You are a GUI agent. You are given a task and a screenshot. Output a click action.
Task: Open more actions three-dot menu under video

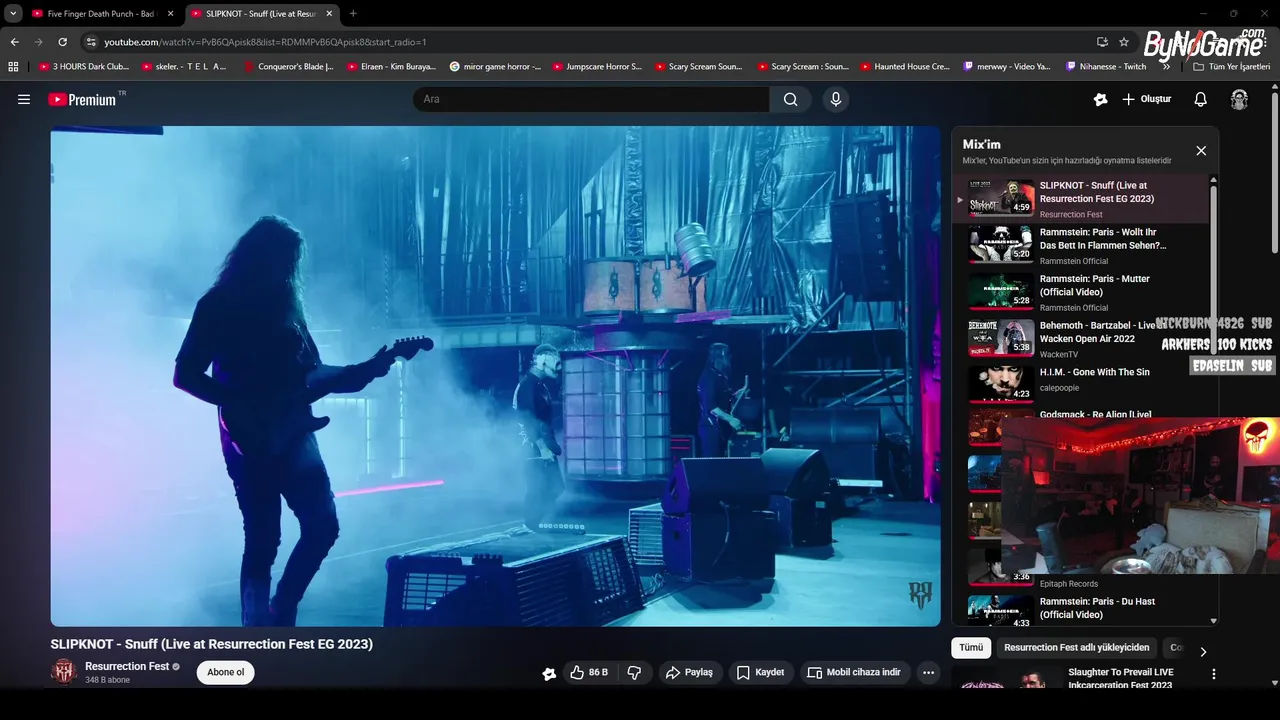pyautogui.click(x=928, y=672)
